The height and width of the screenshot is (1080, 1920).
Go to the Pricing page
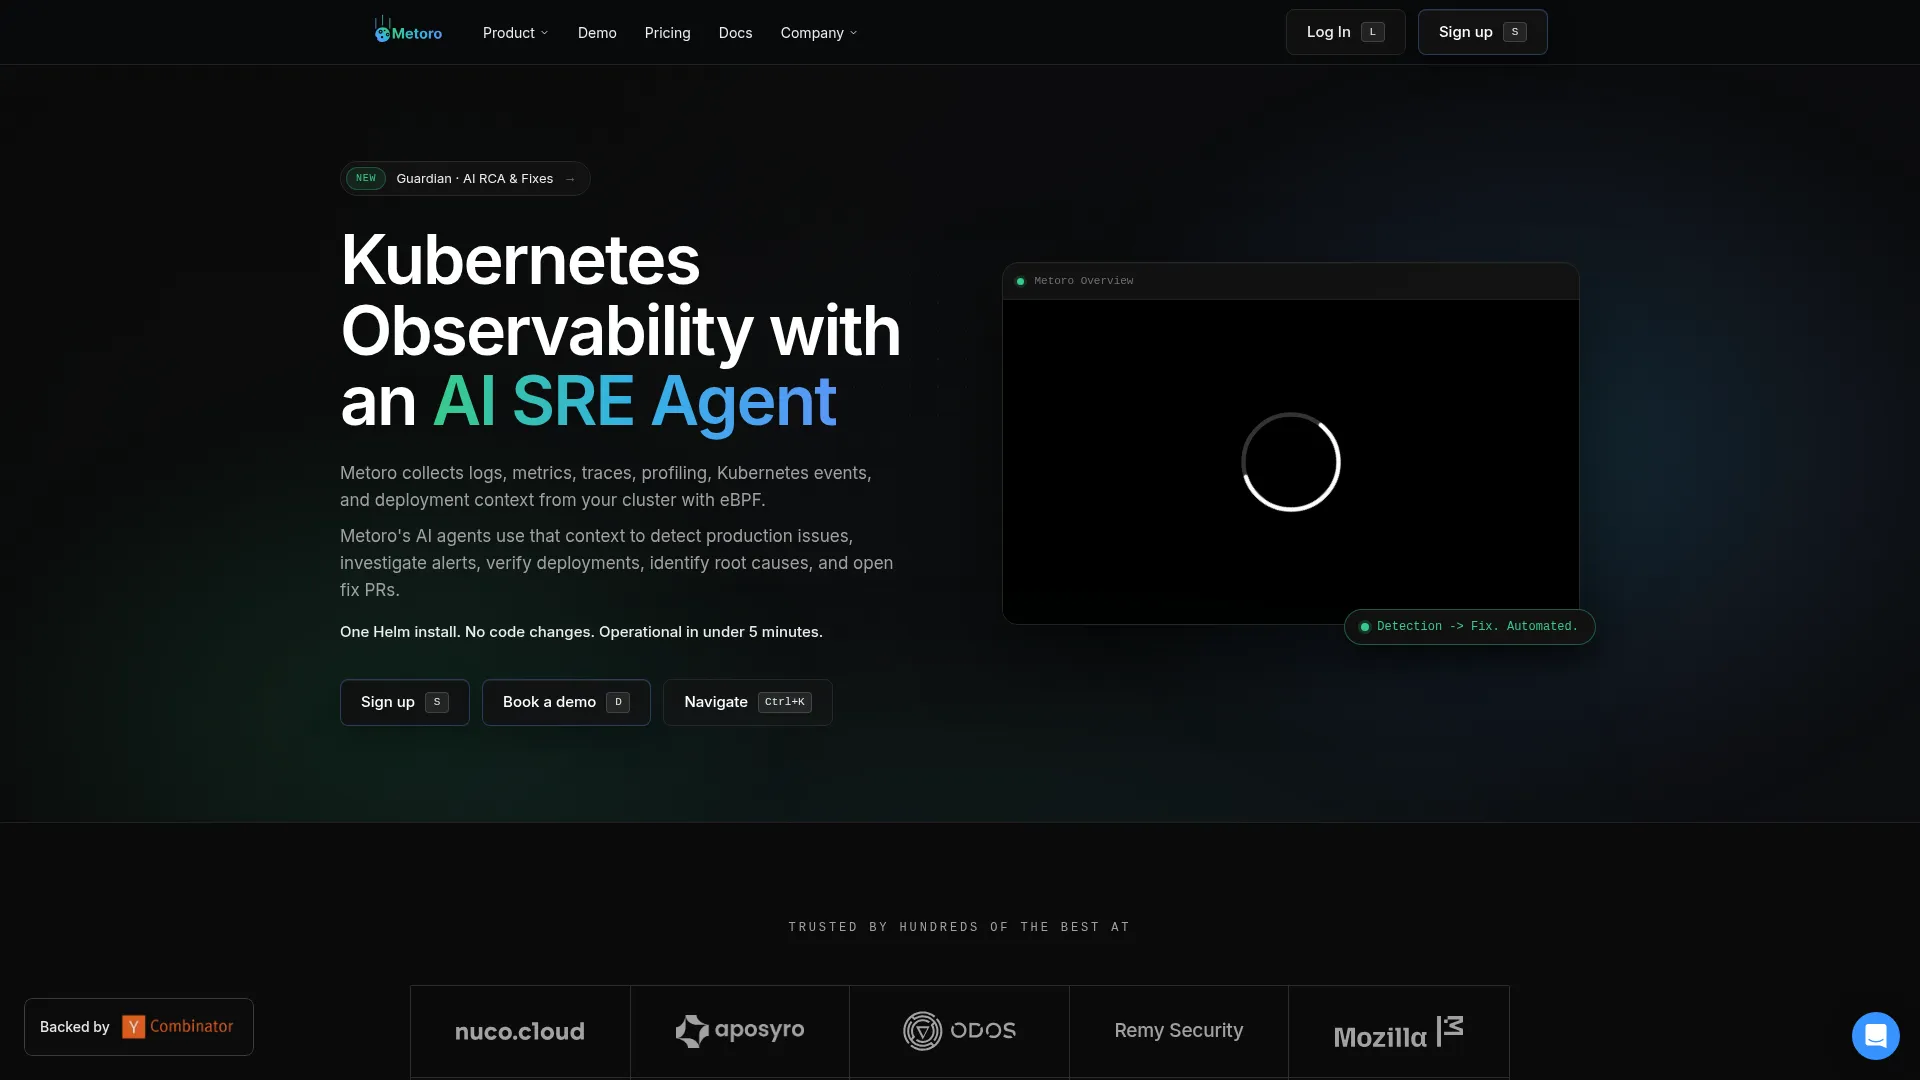(668, 33)
